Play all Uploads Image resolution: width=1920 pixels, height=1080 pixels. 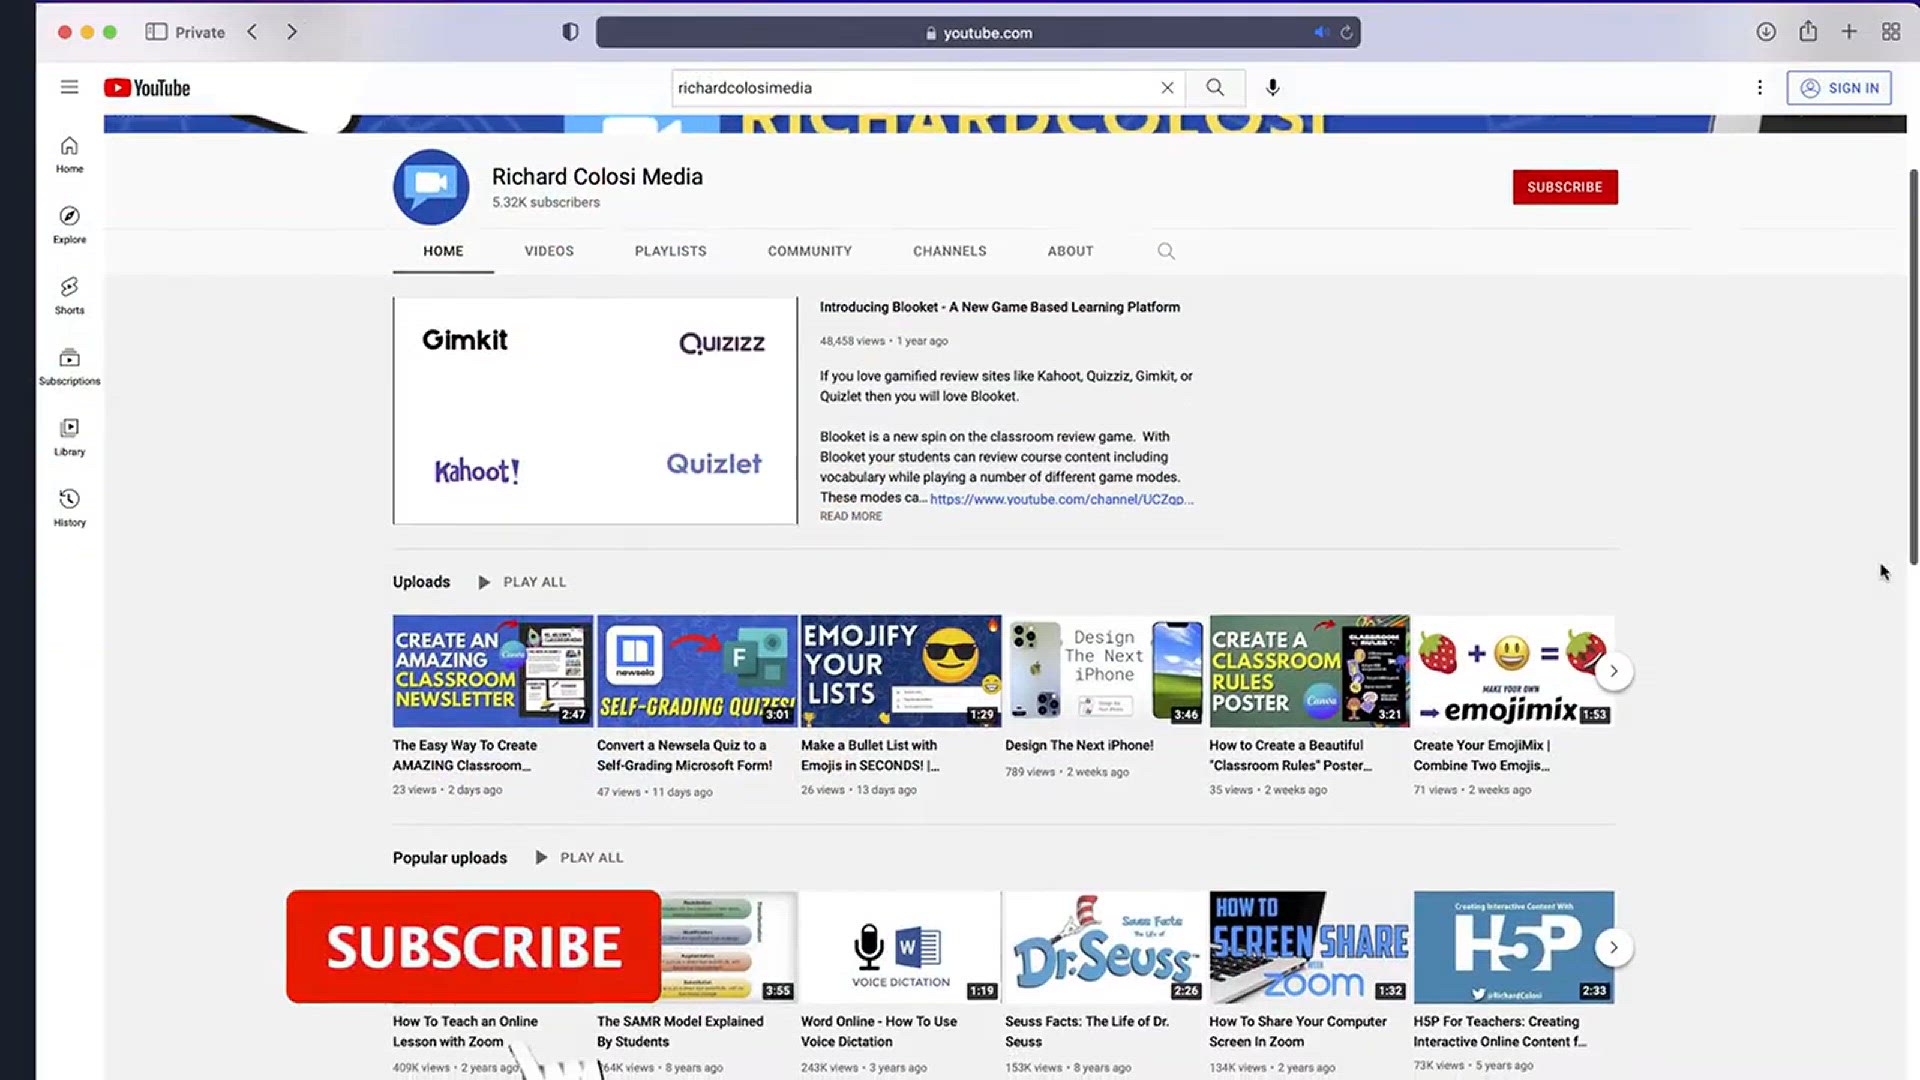point(522,582)
